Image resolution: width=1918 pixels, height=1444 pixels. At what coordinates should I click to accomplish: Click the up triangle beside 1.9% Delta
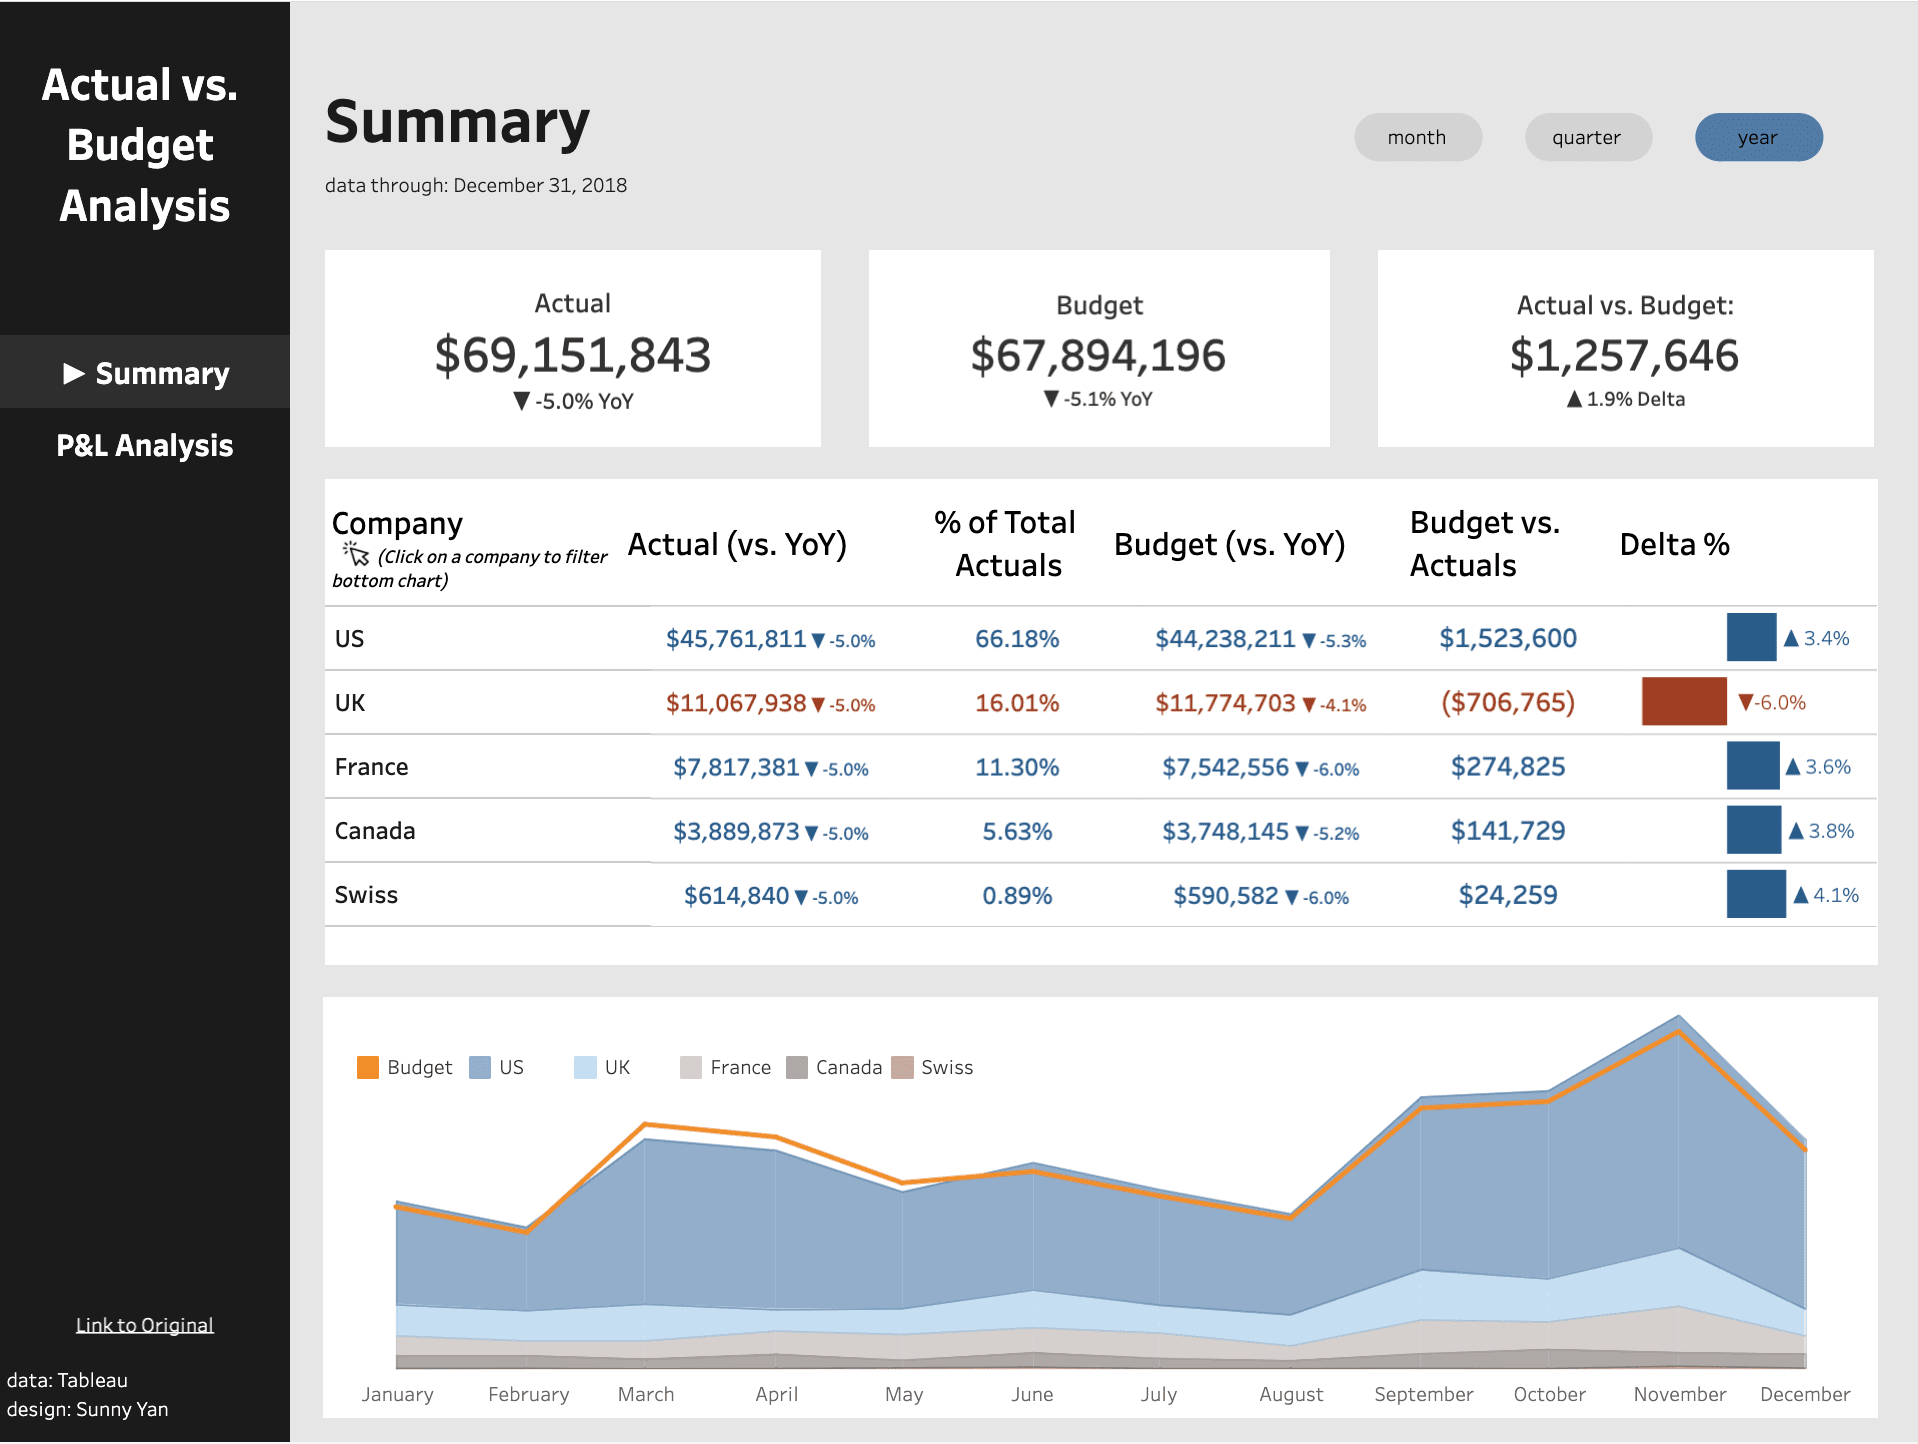point(1574,399)
